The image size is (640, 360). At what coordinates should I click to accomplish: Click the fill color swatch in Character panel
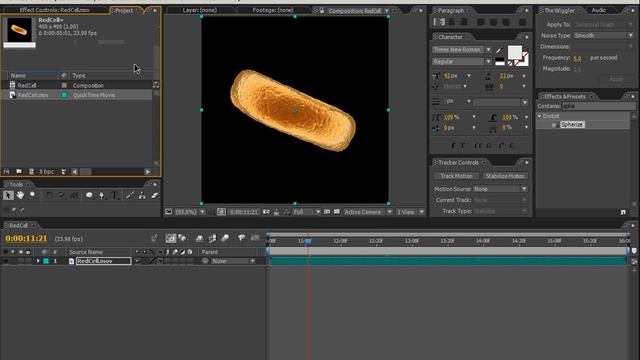tap(514, 52)
